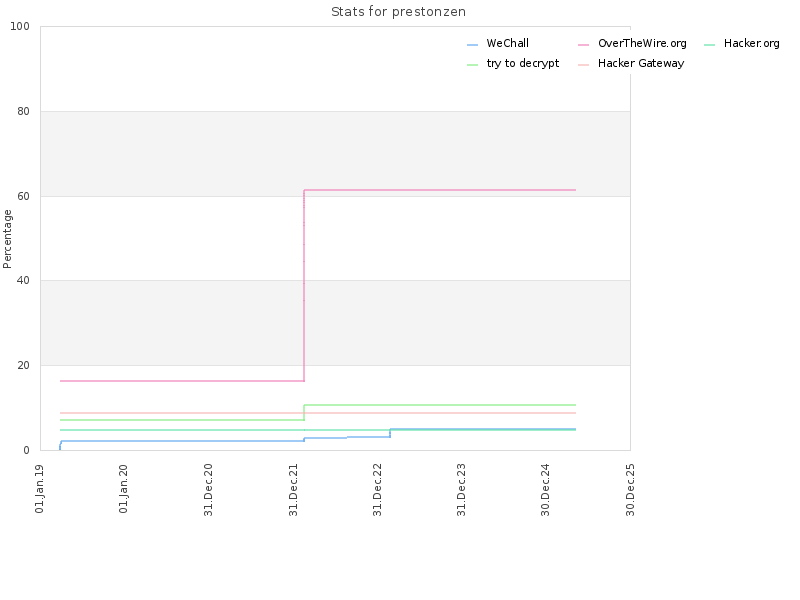
Task: Click the pink OverTheWire line's vertical jump
Action: [304, 286]
